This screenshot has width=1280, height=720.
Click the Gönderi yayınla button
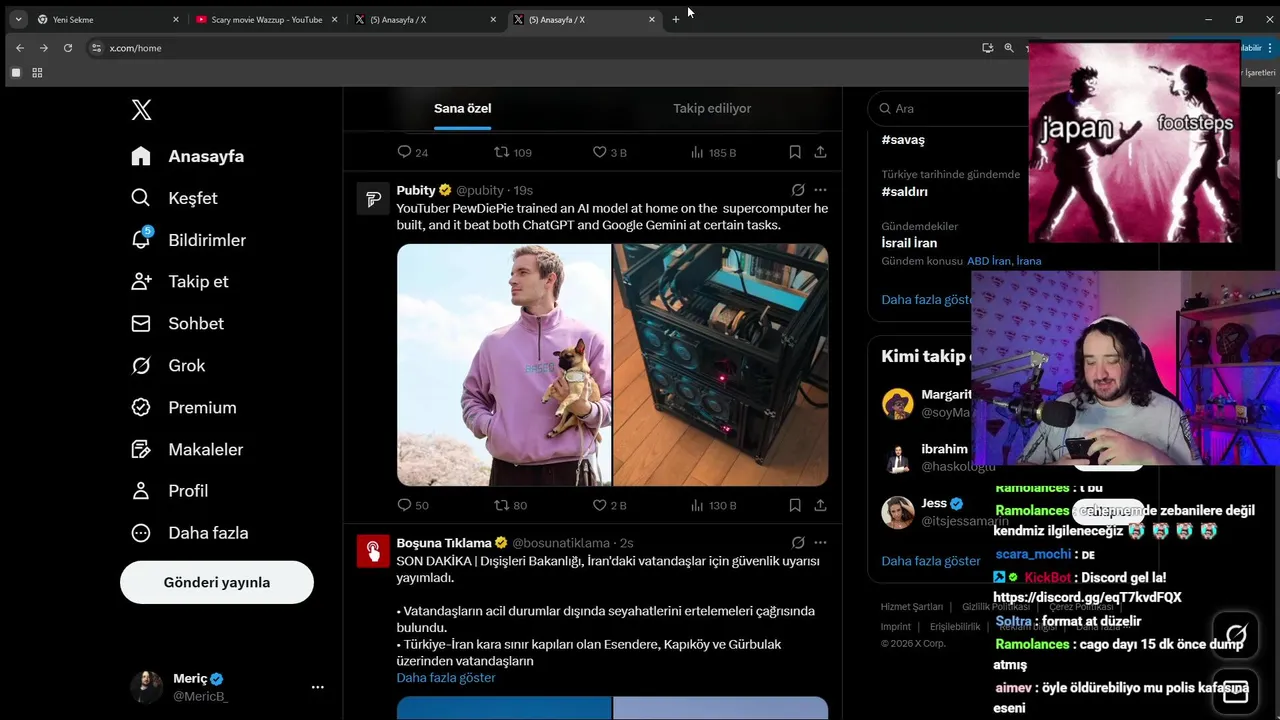(x=217, y=582)
